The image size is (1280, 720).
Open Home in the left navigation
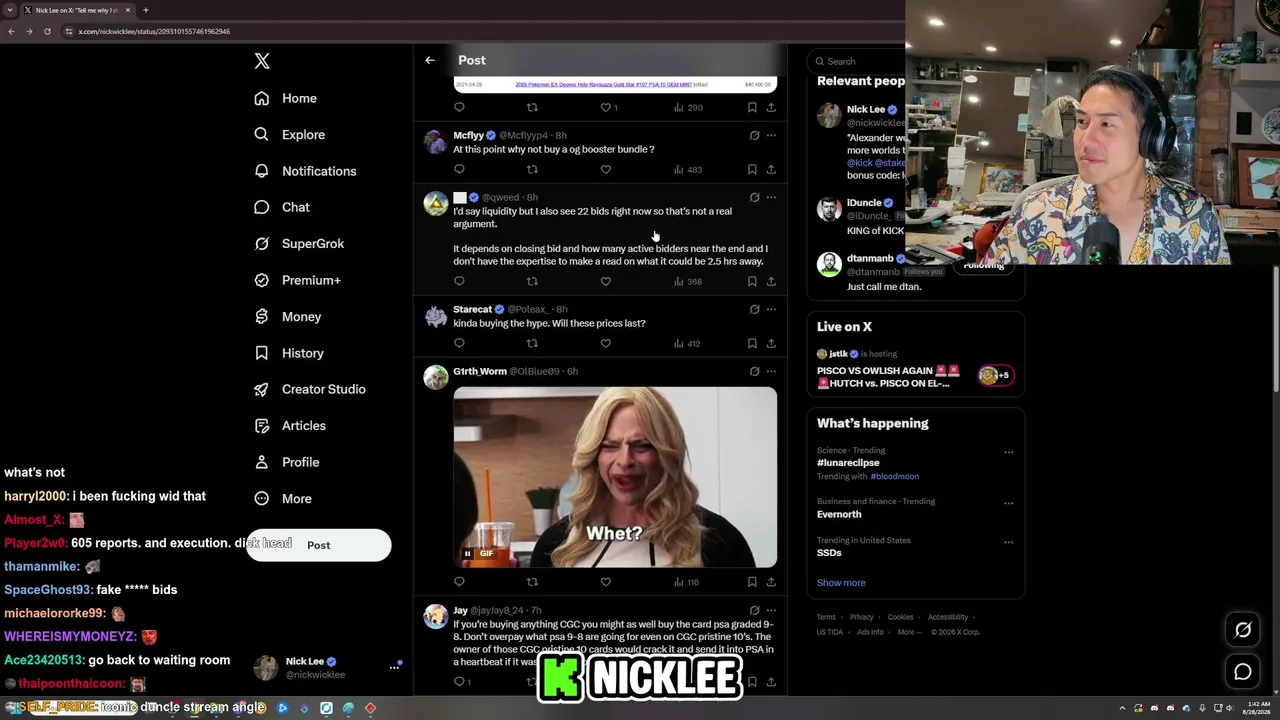[286, 98]
